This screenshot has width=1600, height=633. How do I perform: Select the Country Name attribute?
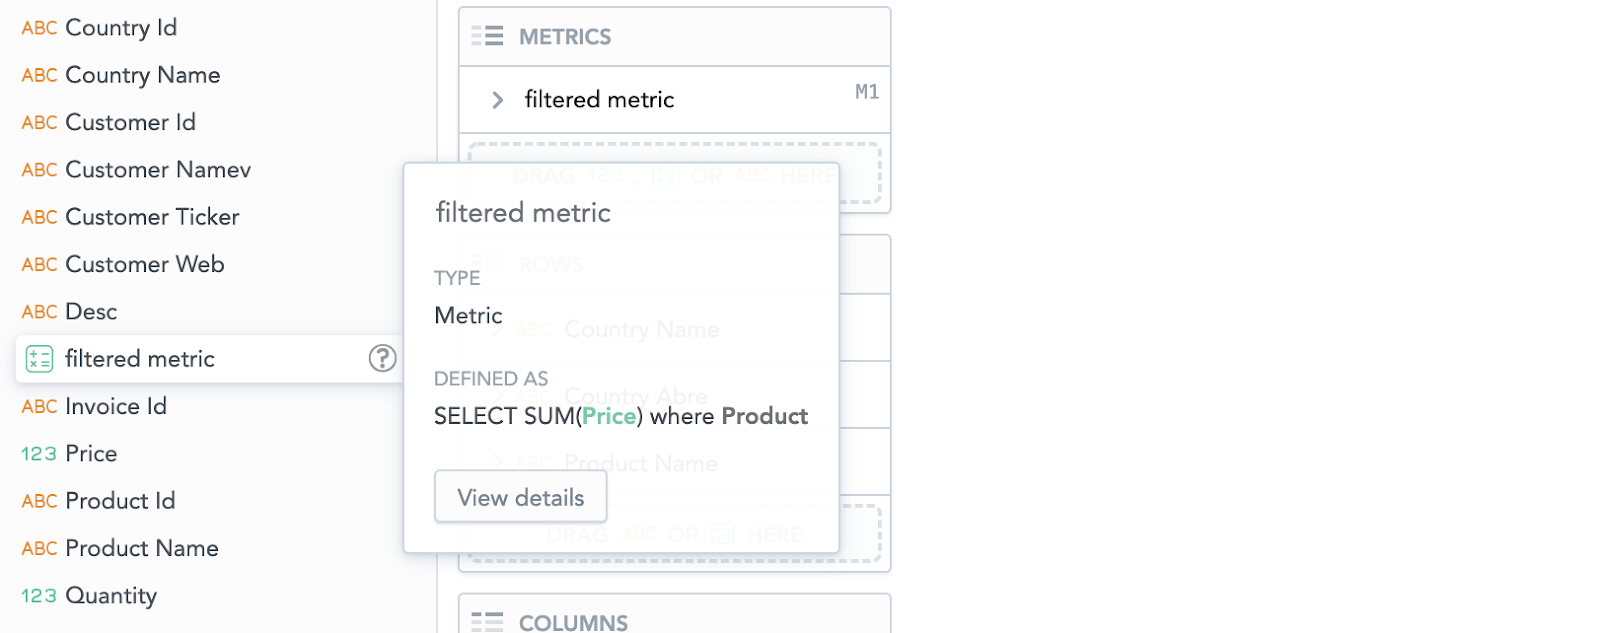point(142,75)
